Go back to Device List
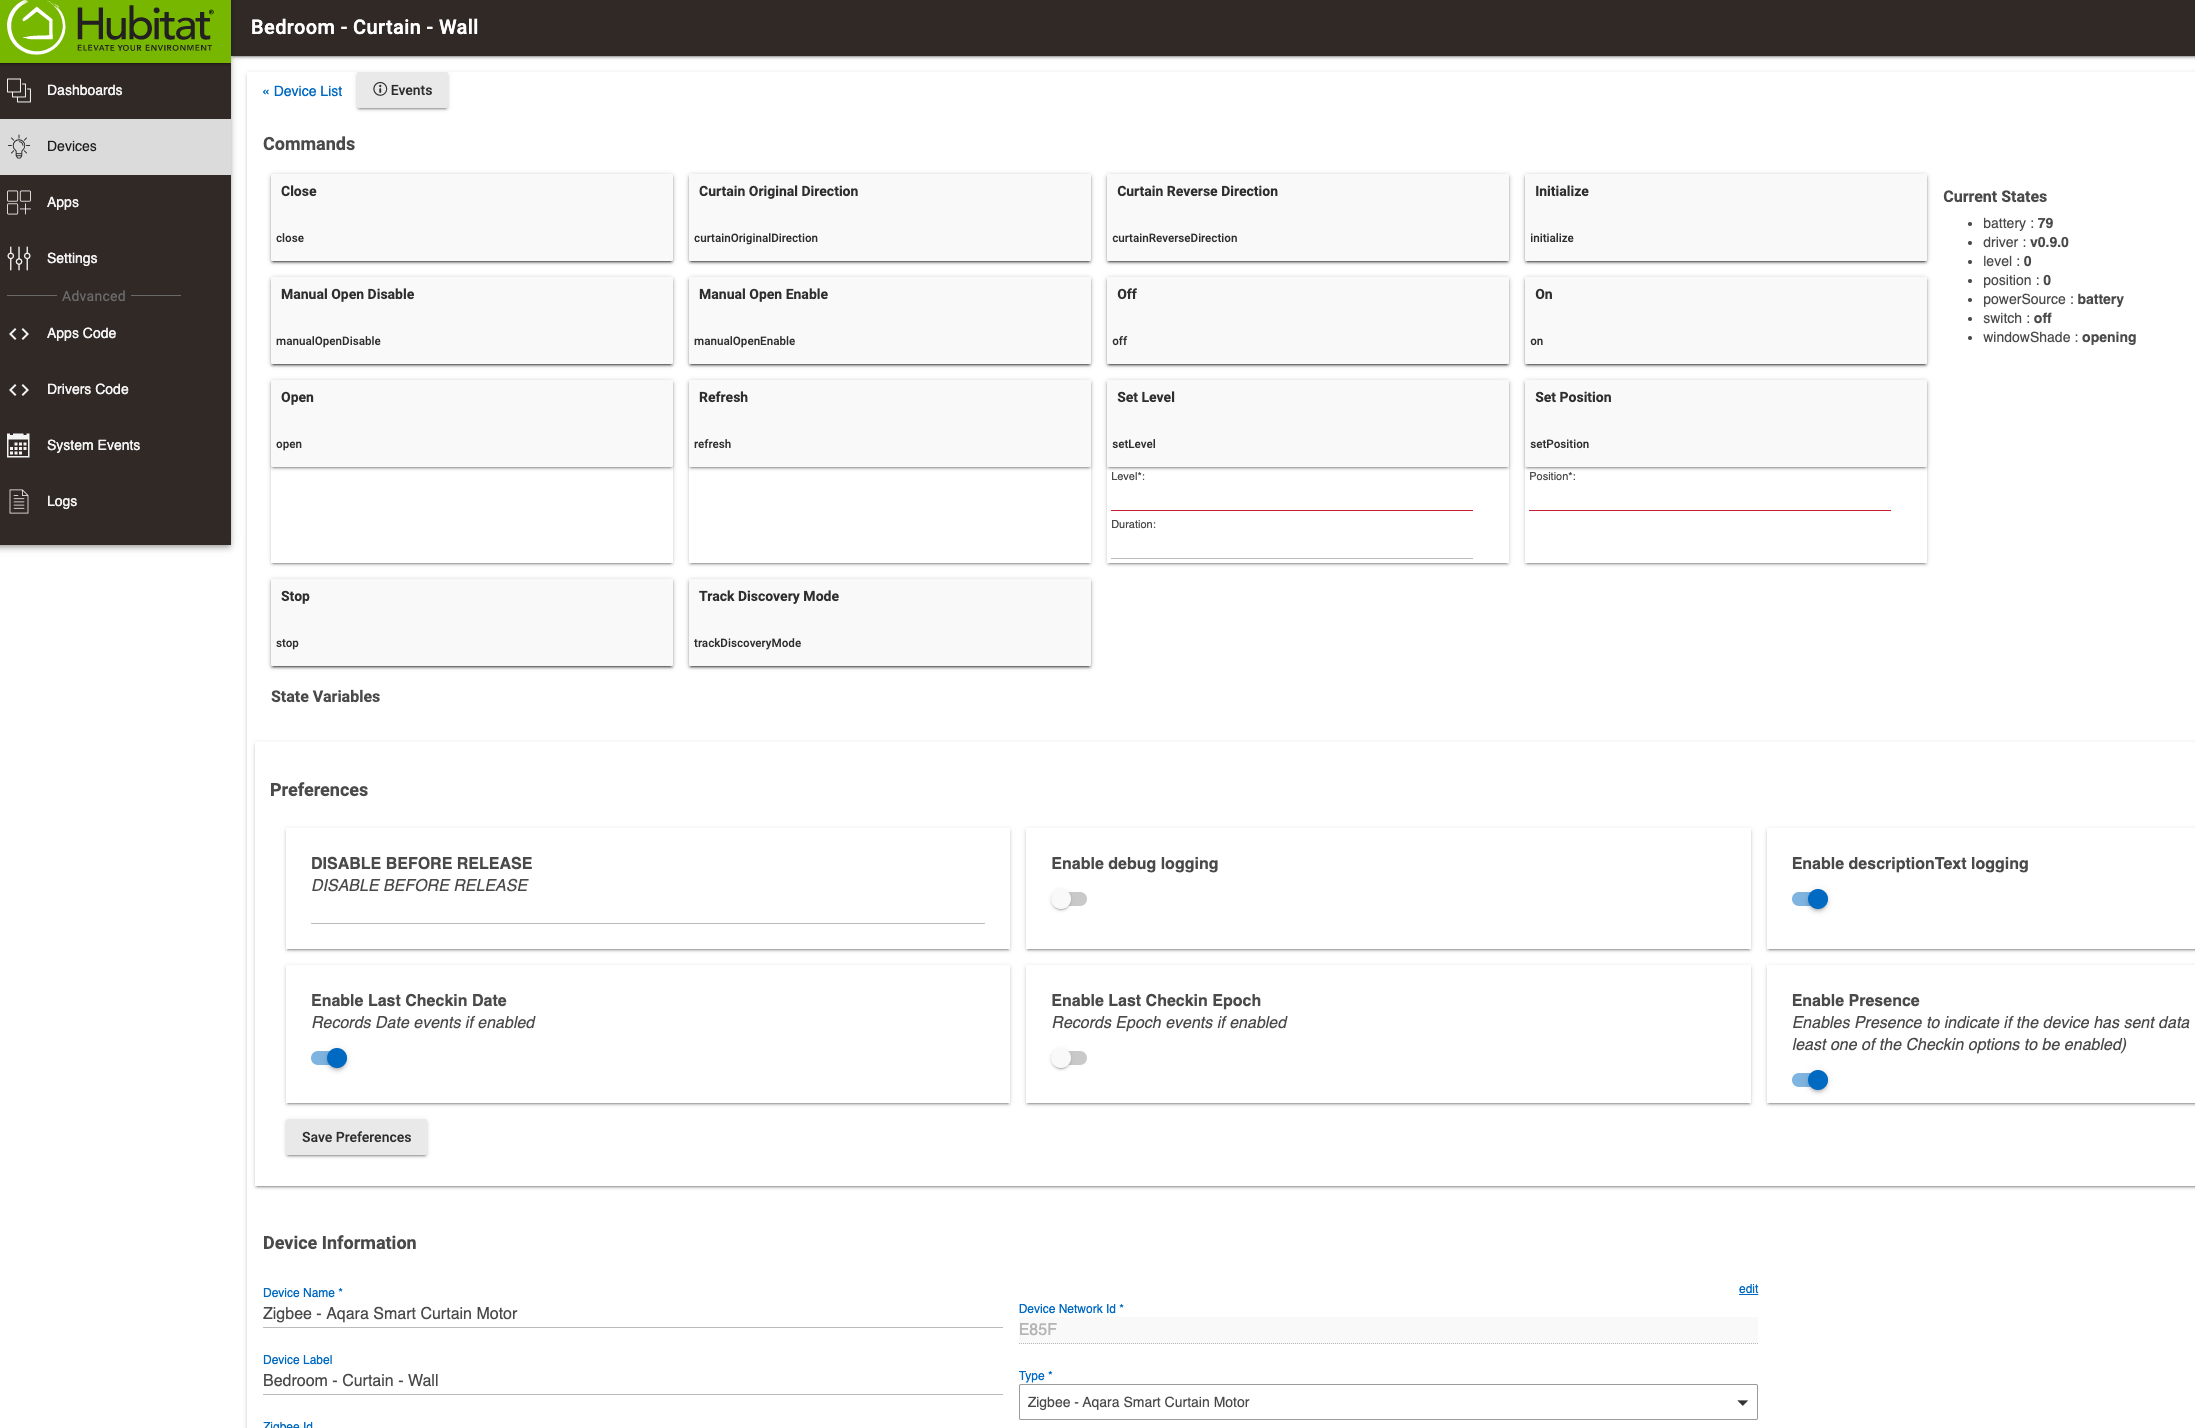 [x=302, y=91]
